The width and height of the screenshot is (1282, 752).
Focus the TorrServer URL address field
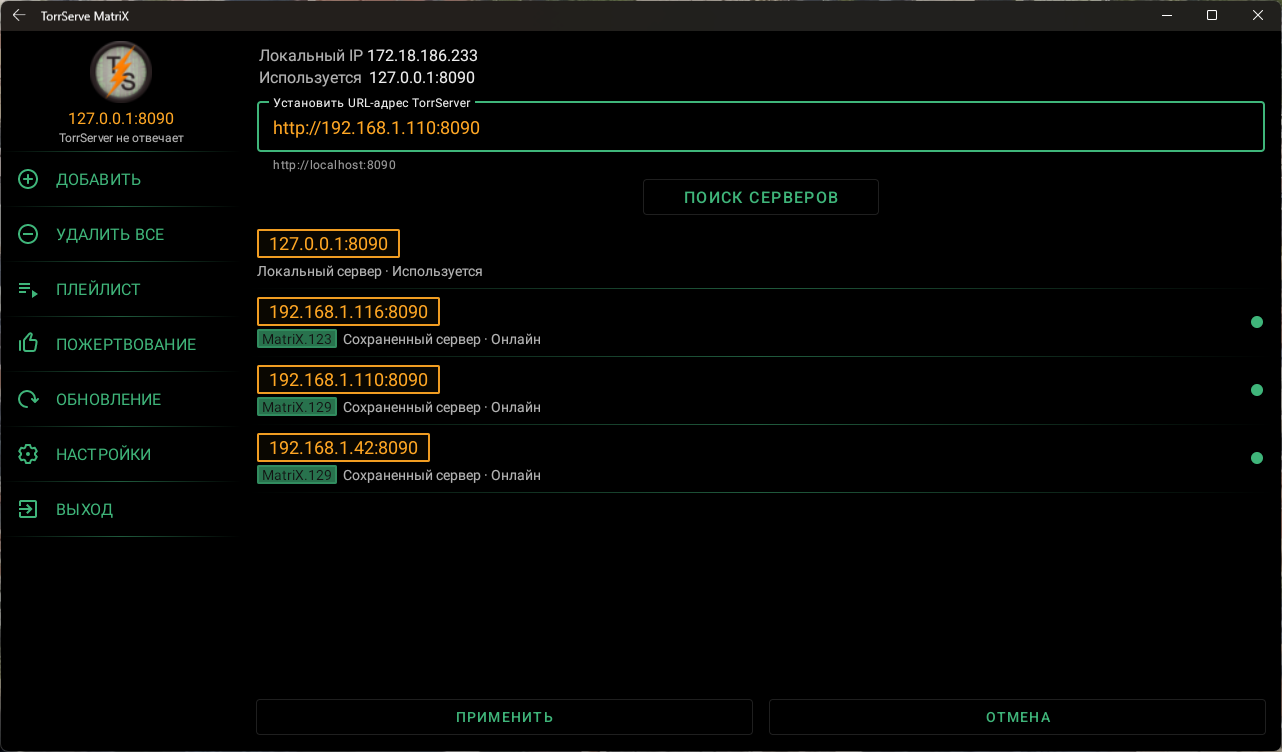(761, 128)
